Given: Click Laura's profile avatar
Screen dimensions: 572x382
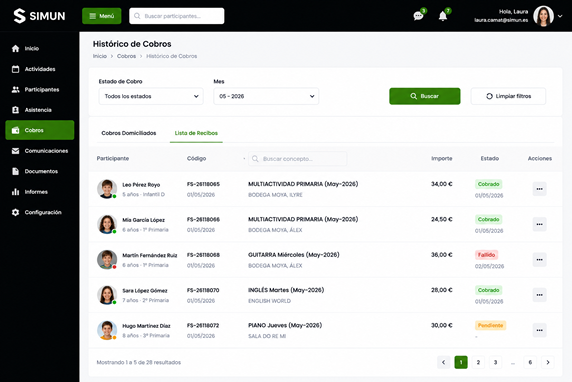Looking at the screenshot, I should click(543, 16).
